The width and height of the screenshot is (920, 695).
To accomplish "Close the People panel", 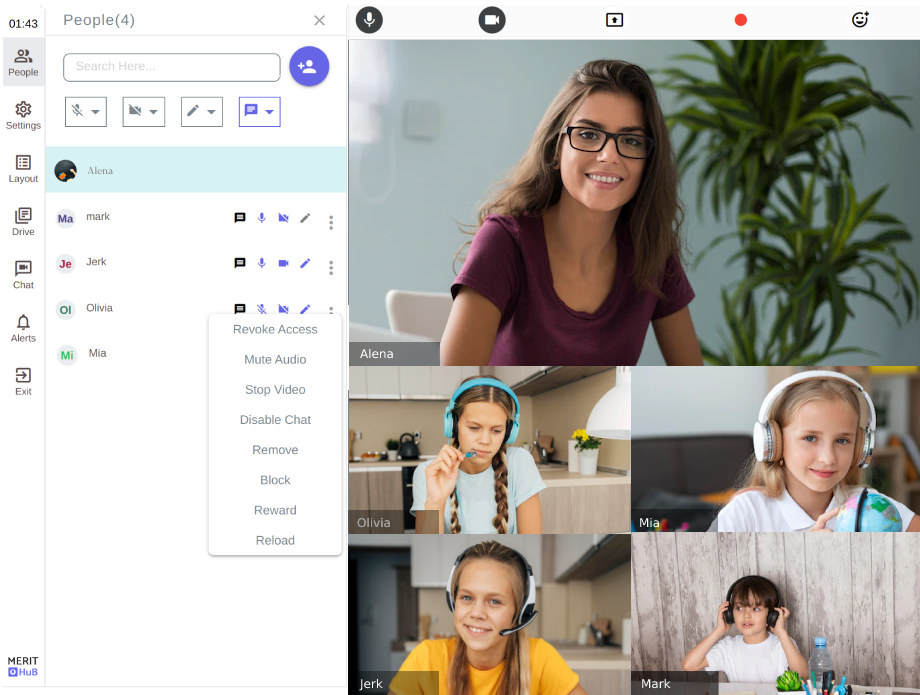I will (x=319, y=20).
